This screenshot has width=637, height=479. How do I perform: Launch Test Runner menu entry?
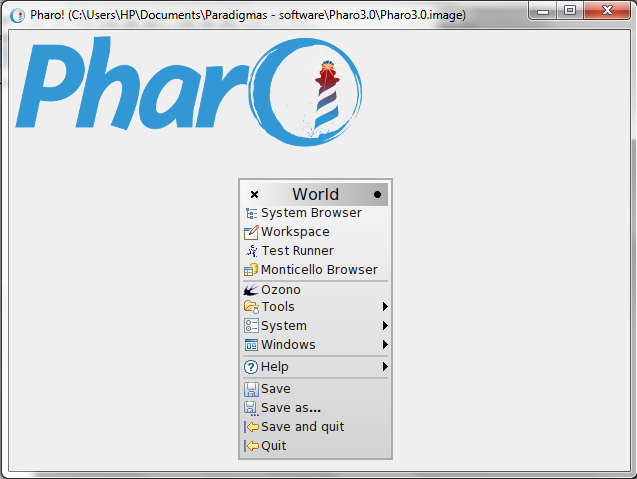315,251
